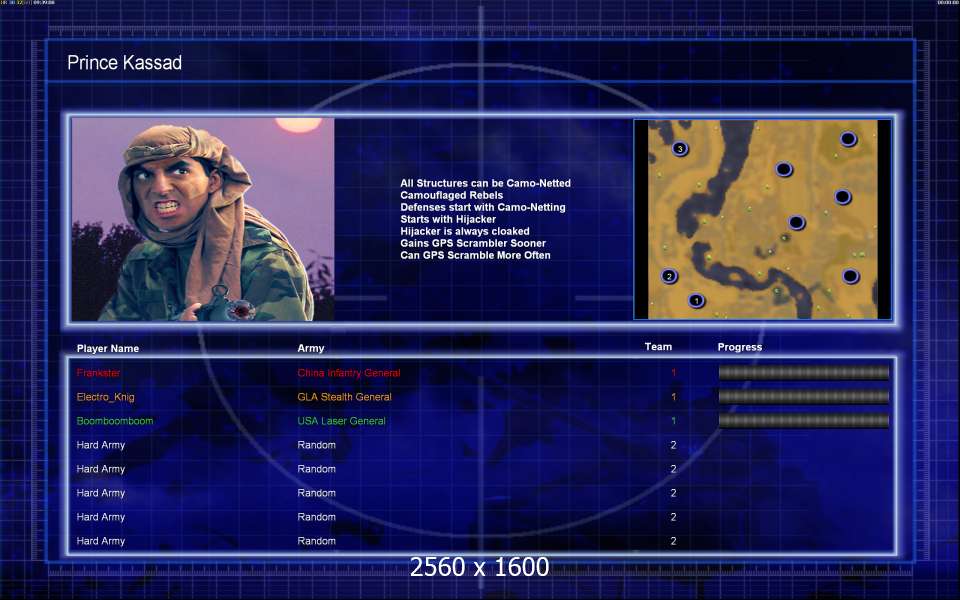Click the "Army" column header

pyautogui.click(x=311, y=348)
